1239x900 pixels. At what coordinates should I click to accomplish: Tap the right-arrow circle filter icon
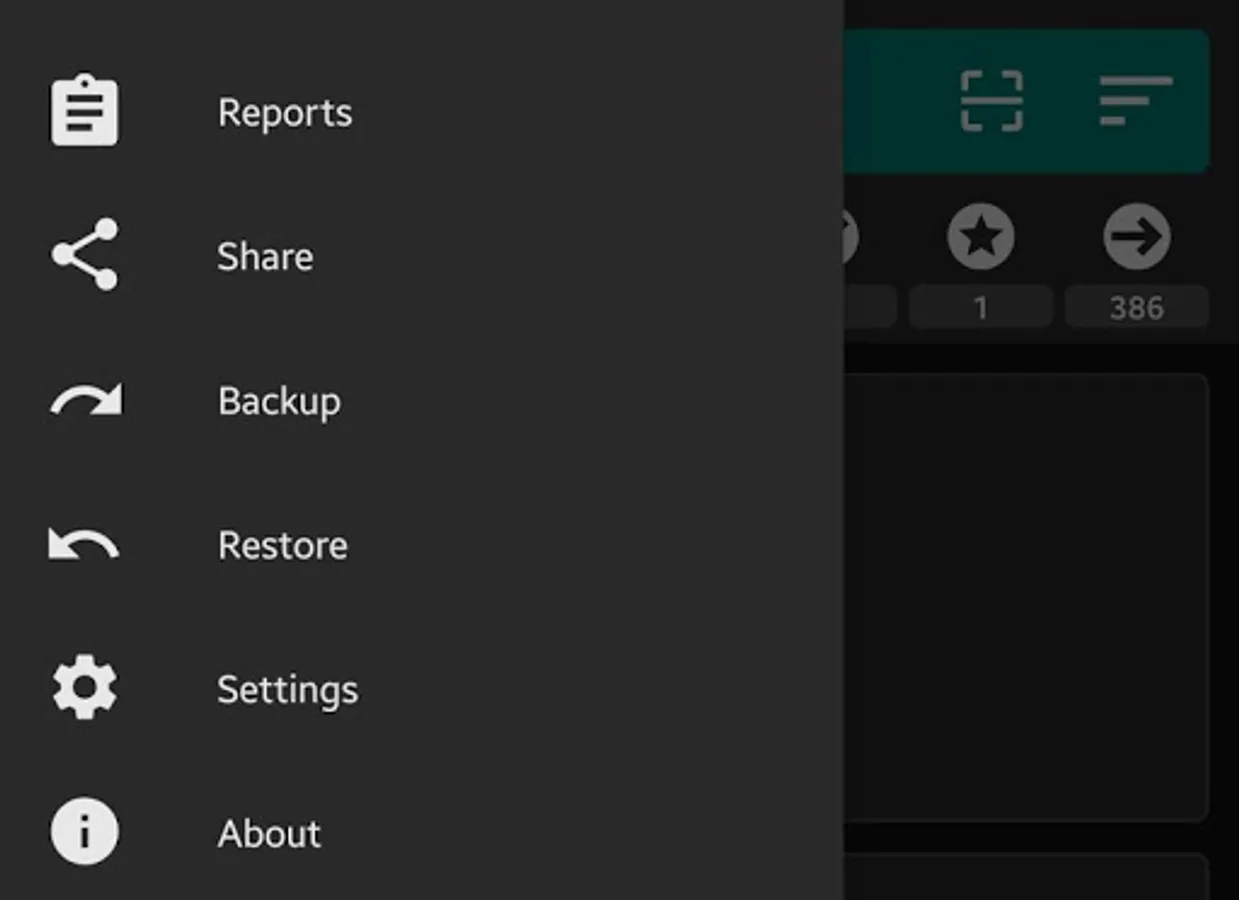coord(1137,237)
